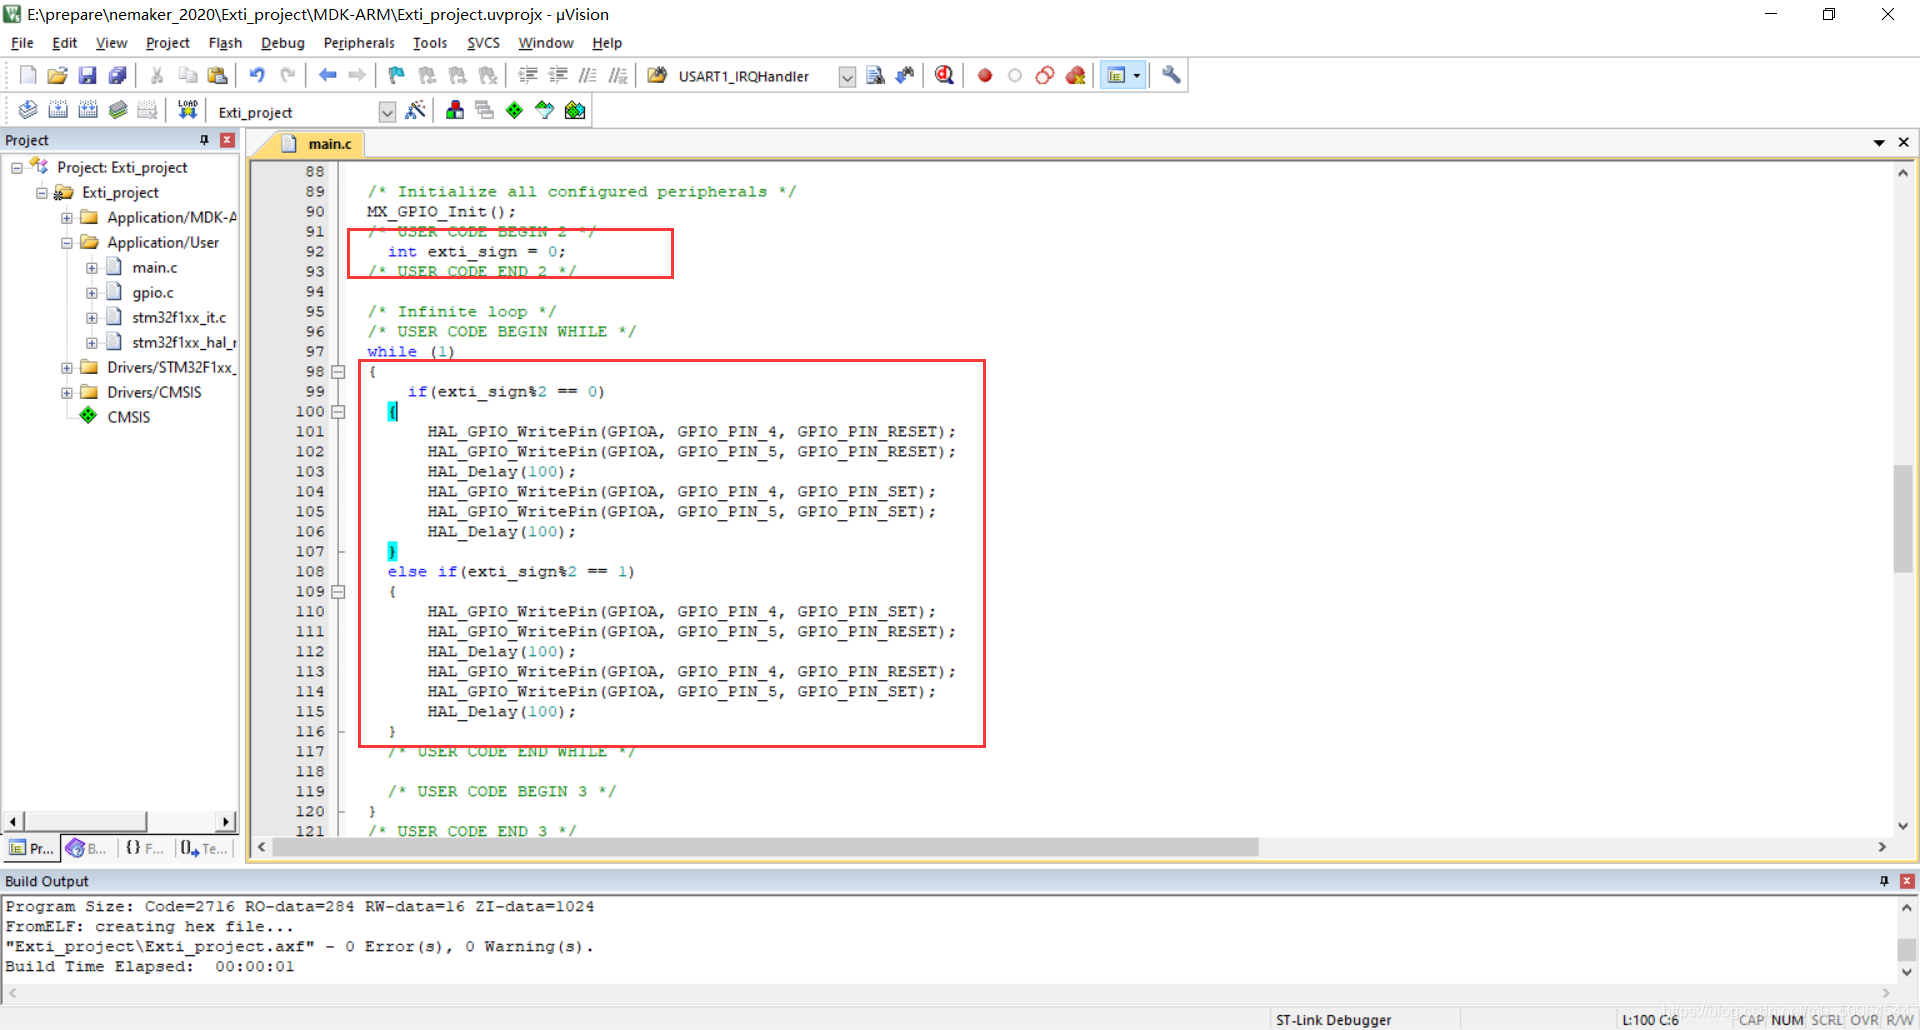This screenshot has height=1030, width=1920.
Task: Open Options for Target with the magic wand icon
Action: (x=416, y=110)
